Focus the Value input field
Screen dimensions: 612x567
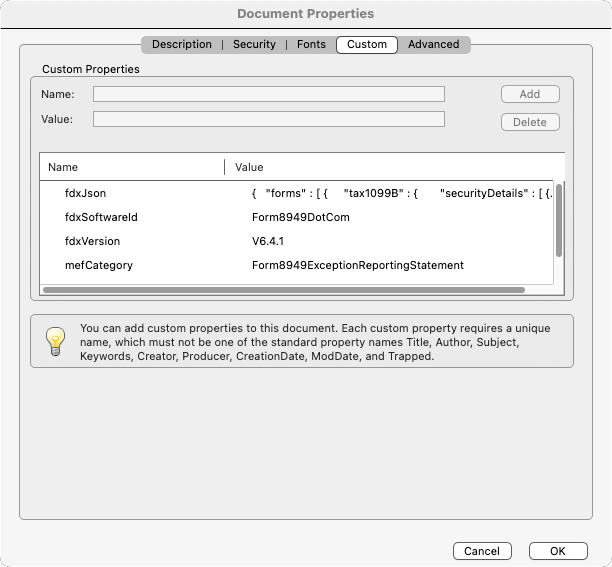coord(268,119)
